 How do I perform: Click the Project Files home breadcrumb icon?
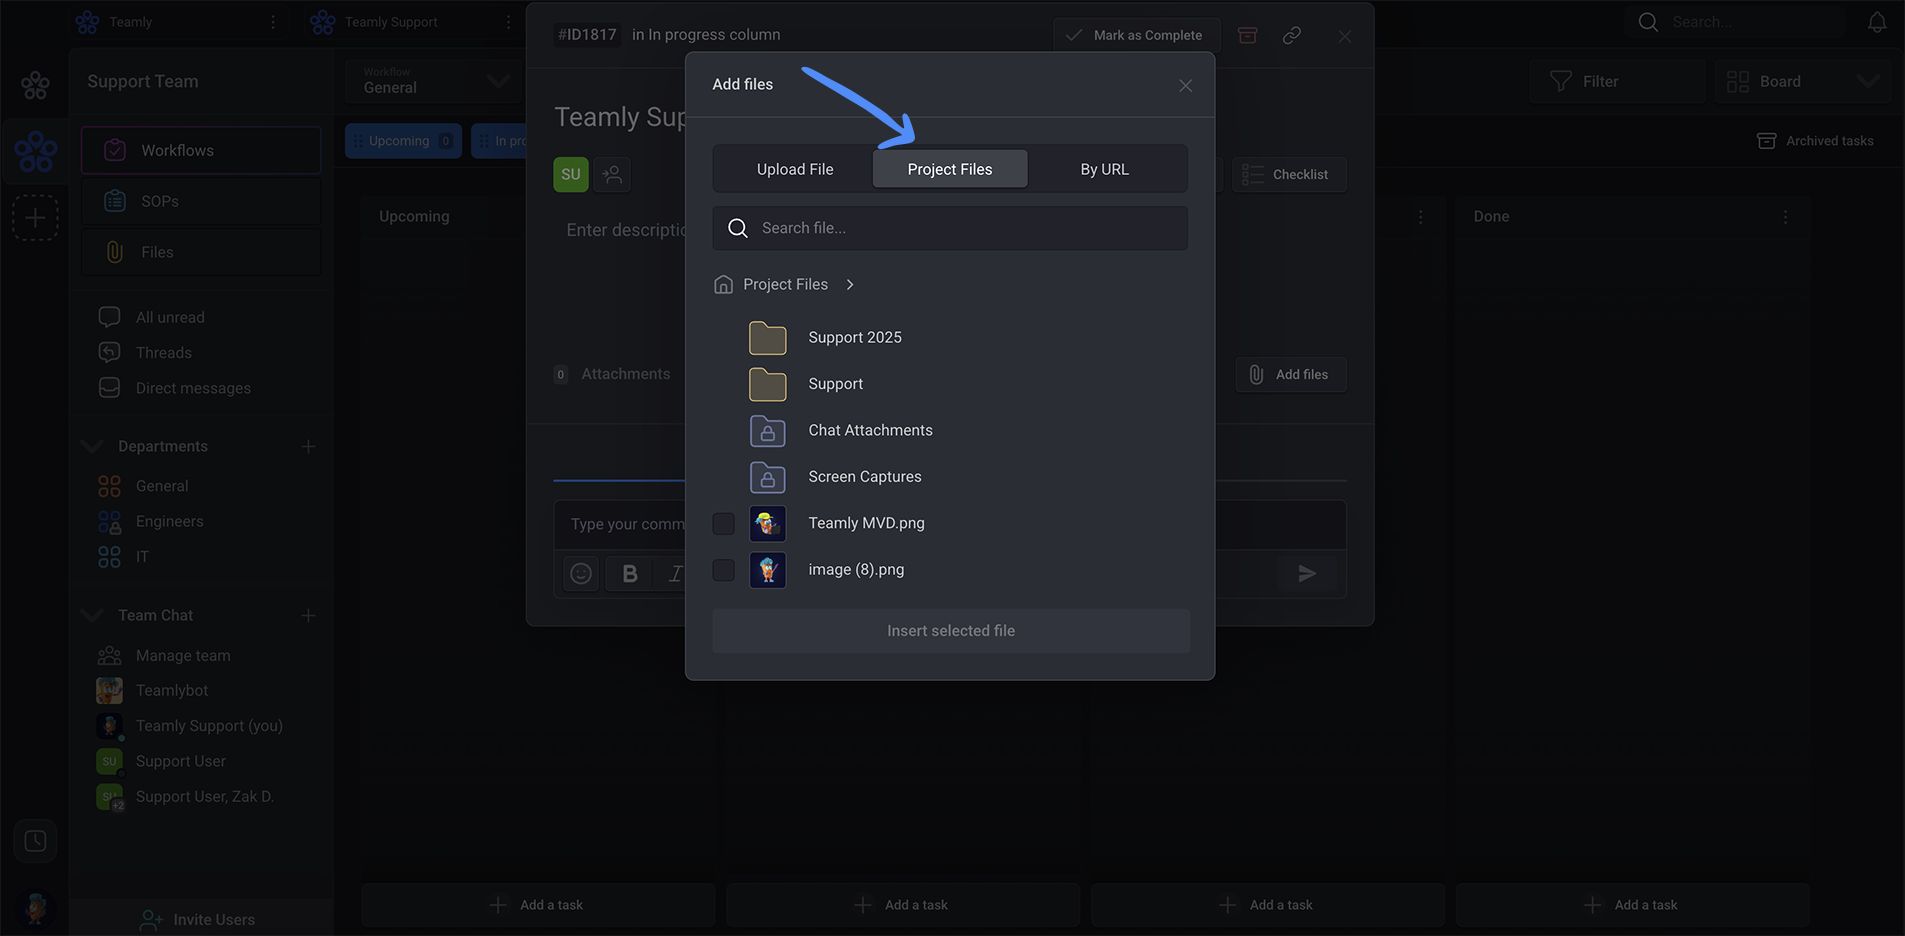tap(723, 285)
